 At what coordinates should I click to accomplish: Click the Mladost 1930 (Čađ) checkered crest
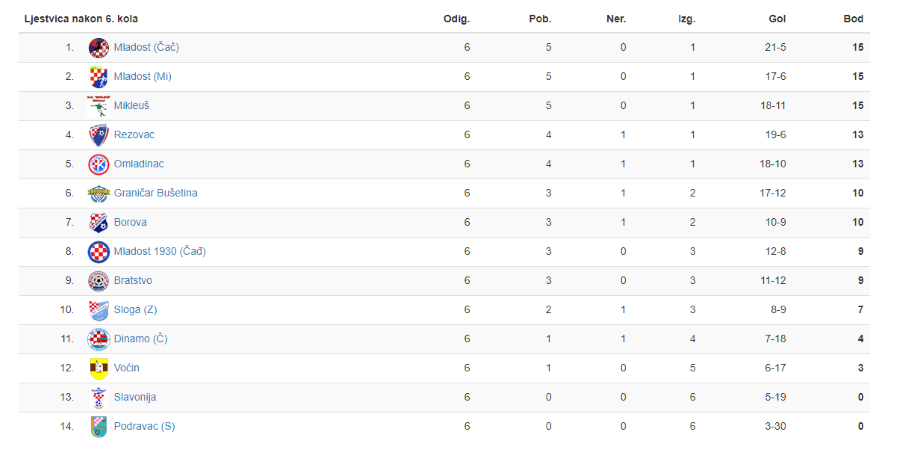click(99, 251)
